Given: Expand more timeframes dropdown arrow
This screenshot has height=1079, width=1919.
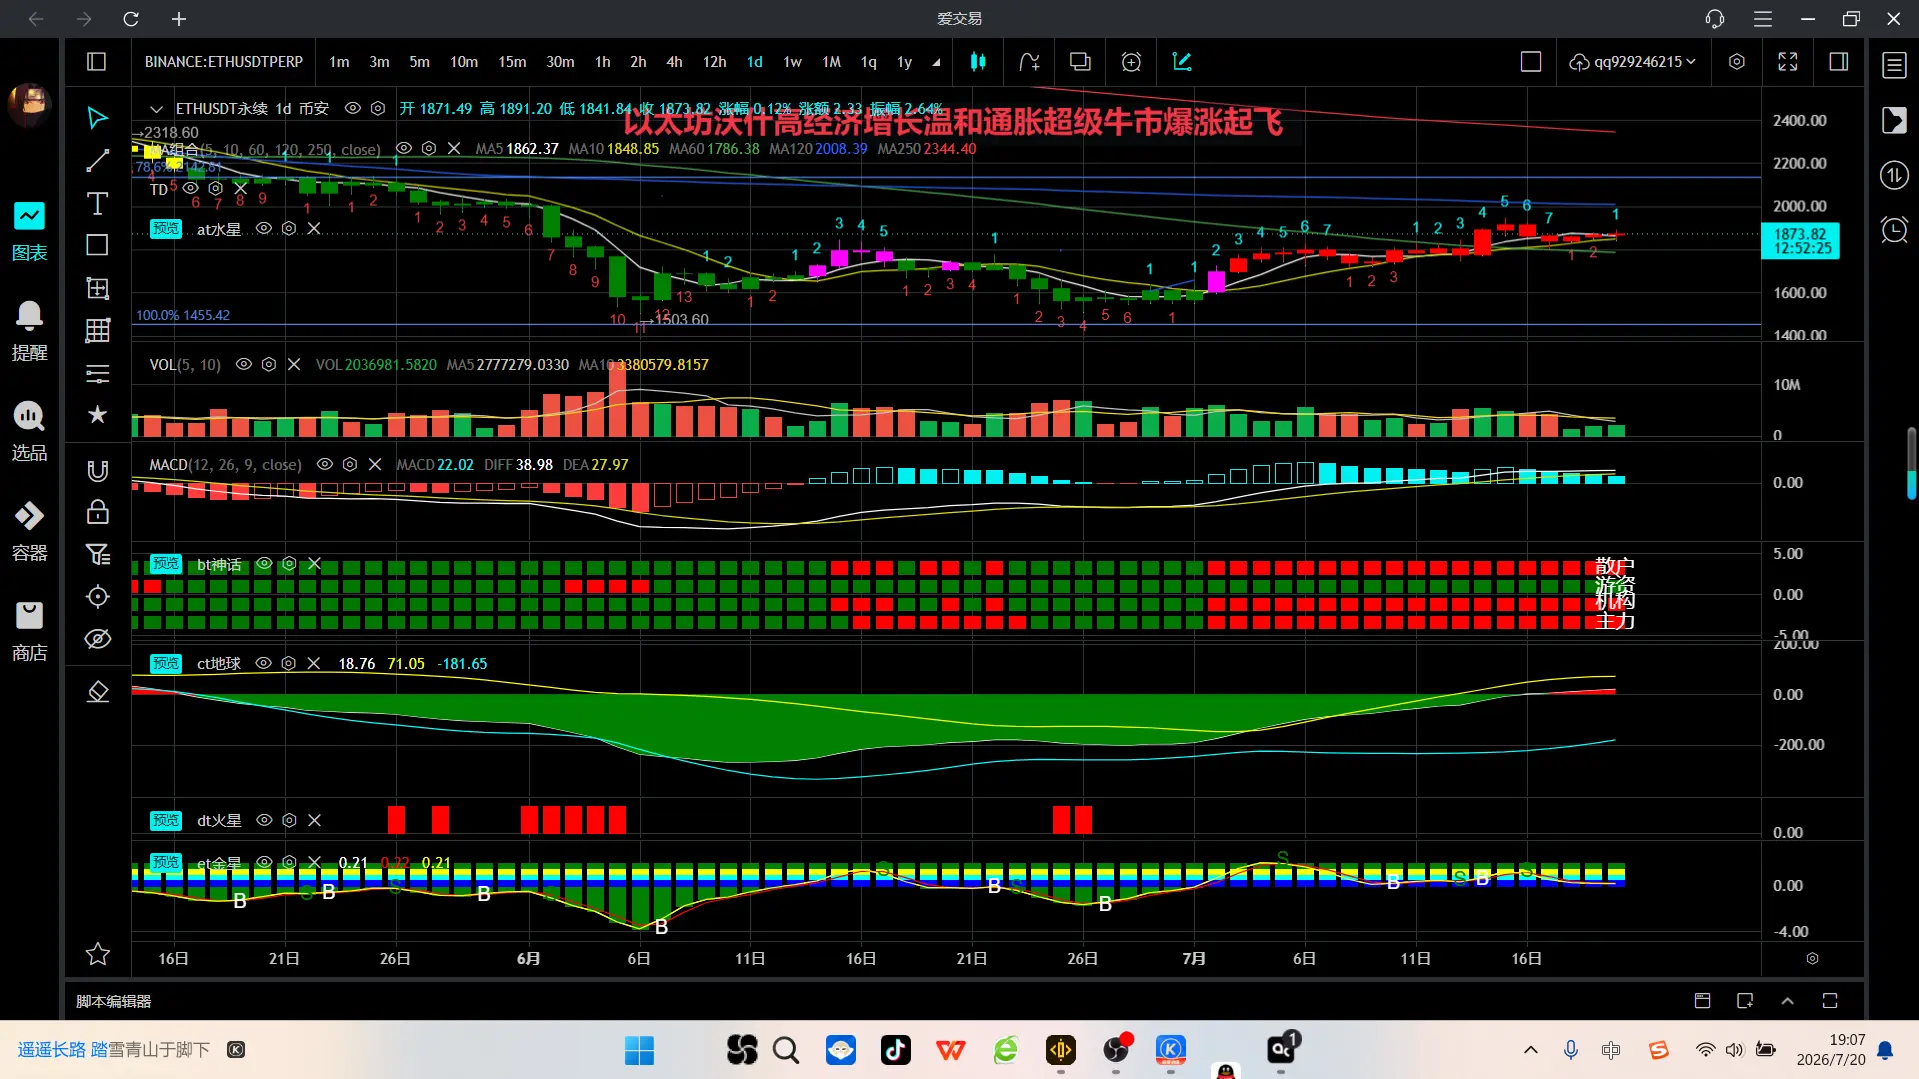Looking at the screenshot, I should (936, 62).
